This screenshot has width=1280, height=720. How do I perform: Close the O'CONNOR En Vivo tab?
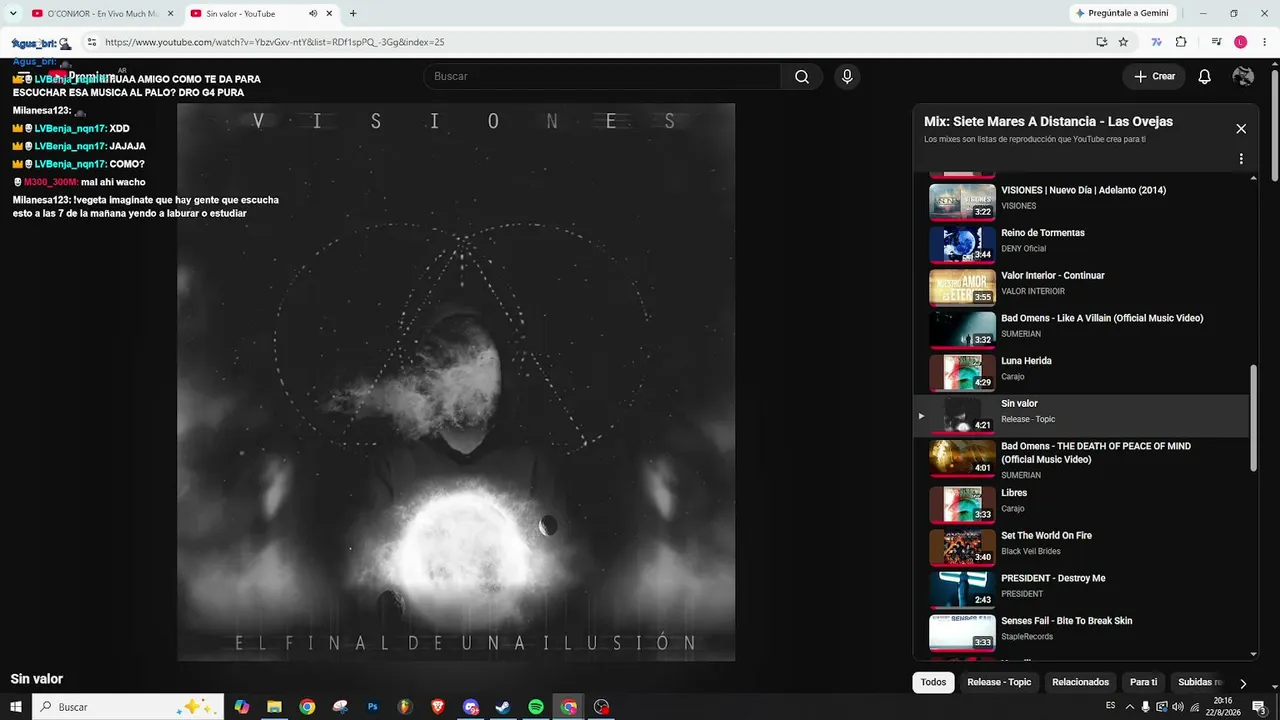(x=171, y=14)
